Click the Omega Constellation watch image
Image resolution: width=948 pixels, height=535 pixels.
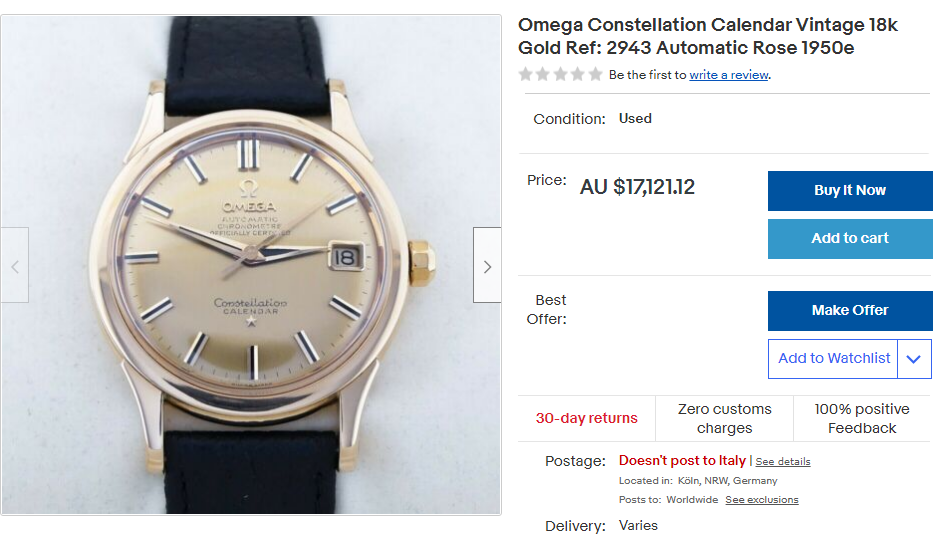(250, 265)
